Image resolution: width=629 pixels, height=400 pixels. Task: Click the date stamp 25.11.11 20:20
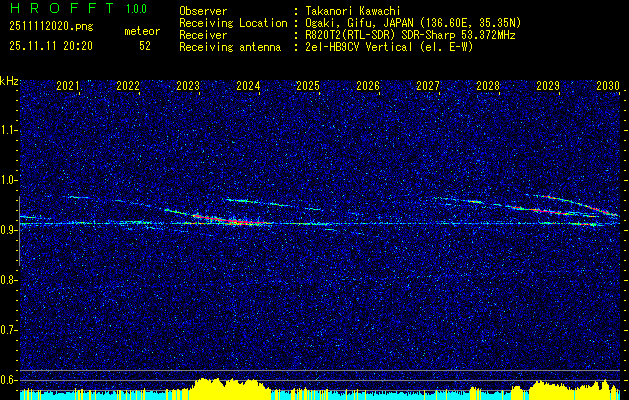pos(51,46)
